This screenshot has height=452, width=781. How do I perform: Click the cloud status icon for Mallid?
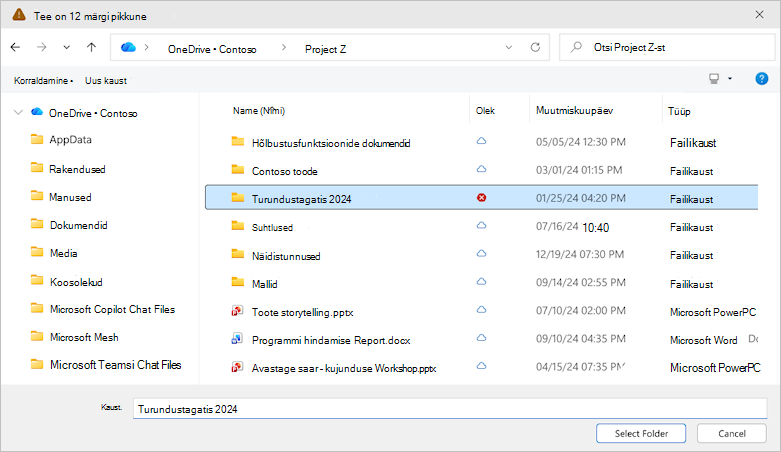(481, 282)
